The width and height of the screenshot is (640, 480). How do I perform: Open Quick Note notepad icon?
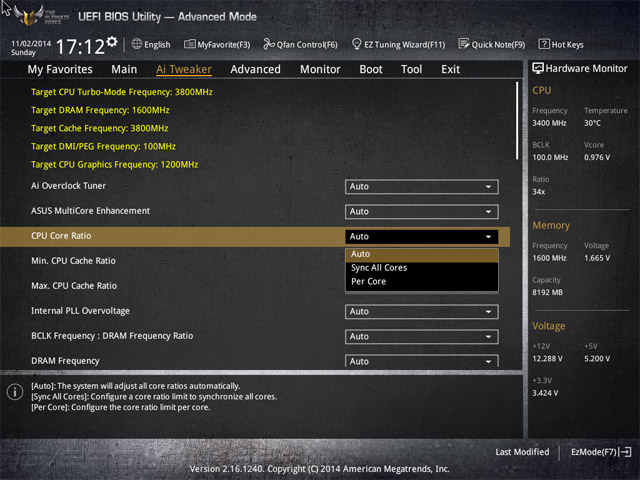coord(464,44)
